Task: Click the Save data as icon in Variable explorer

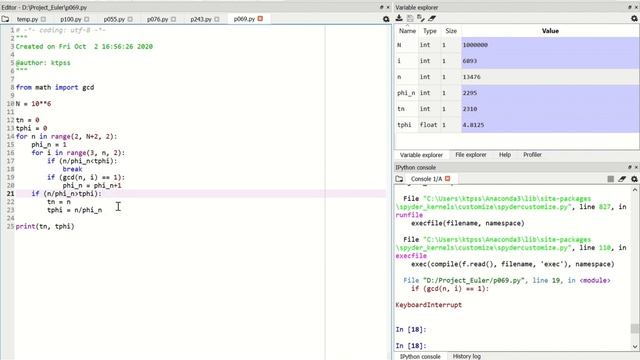Action: point(421,18)
